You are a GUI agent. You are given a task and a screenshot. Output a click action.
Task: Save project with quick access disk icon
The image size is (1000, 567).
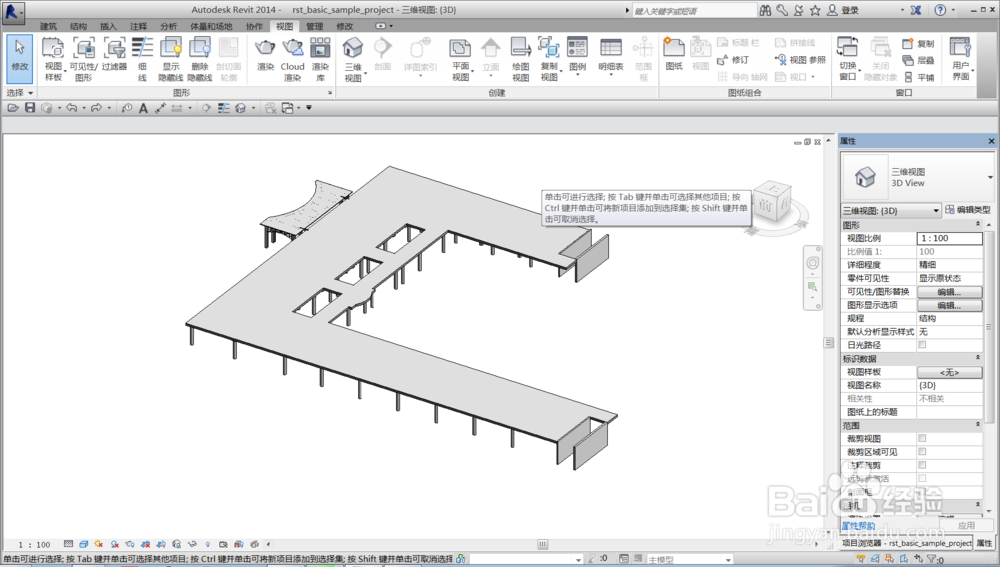pyautogui.click(x=30, y=108)
